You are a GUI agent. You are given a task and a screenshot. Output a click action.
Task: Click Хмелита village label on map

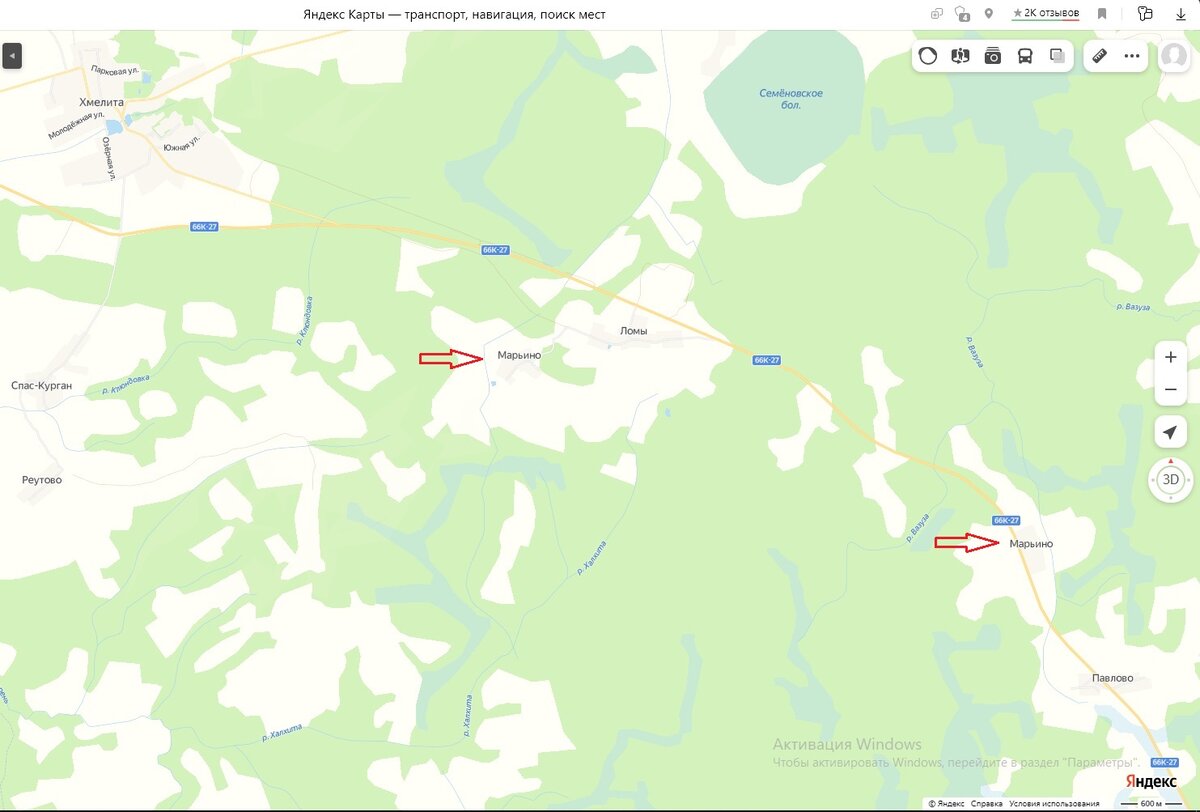point(100,102)
